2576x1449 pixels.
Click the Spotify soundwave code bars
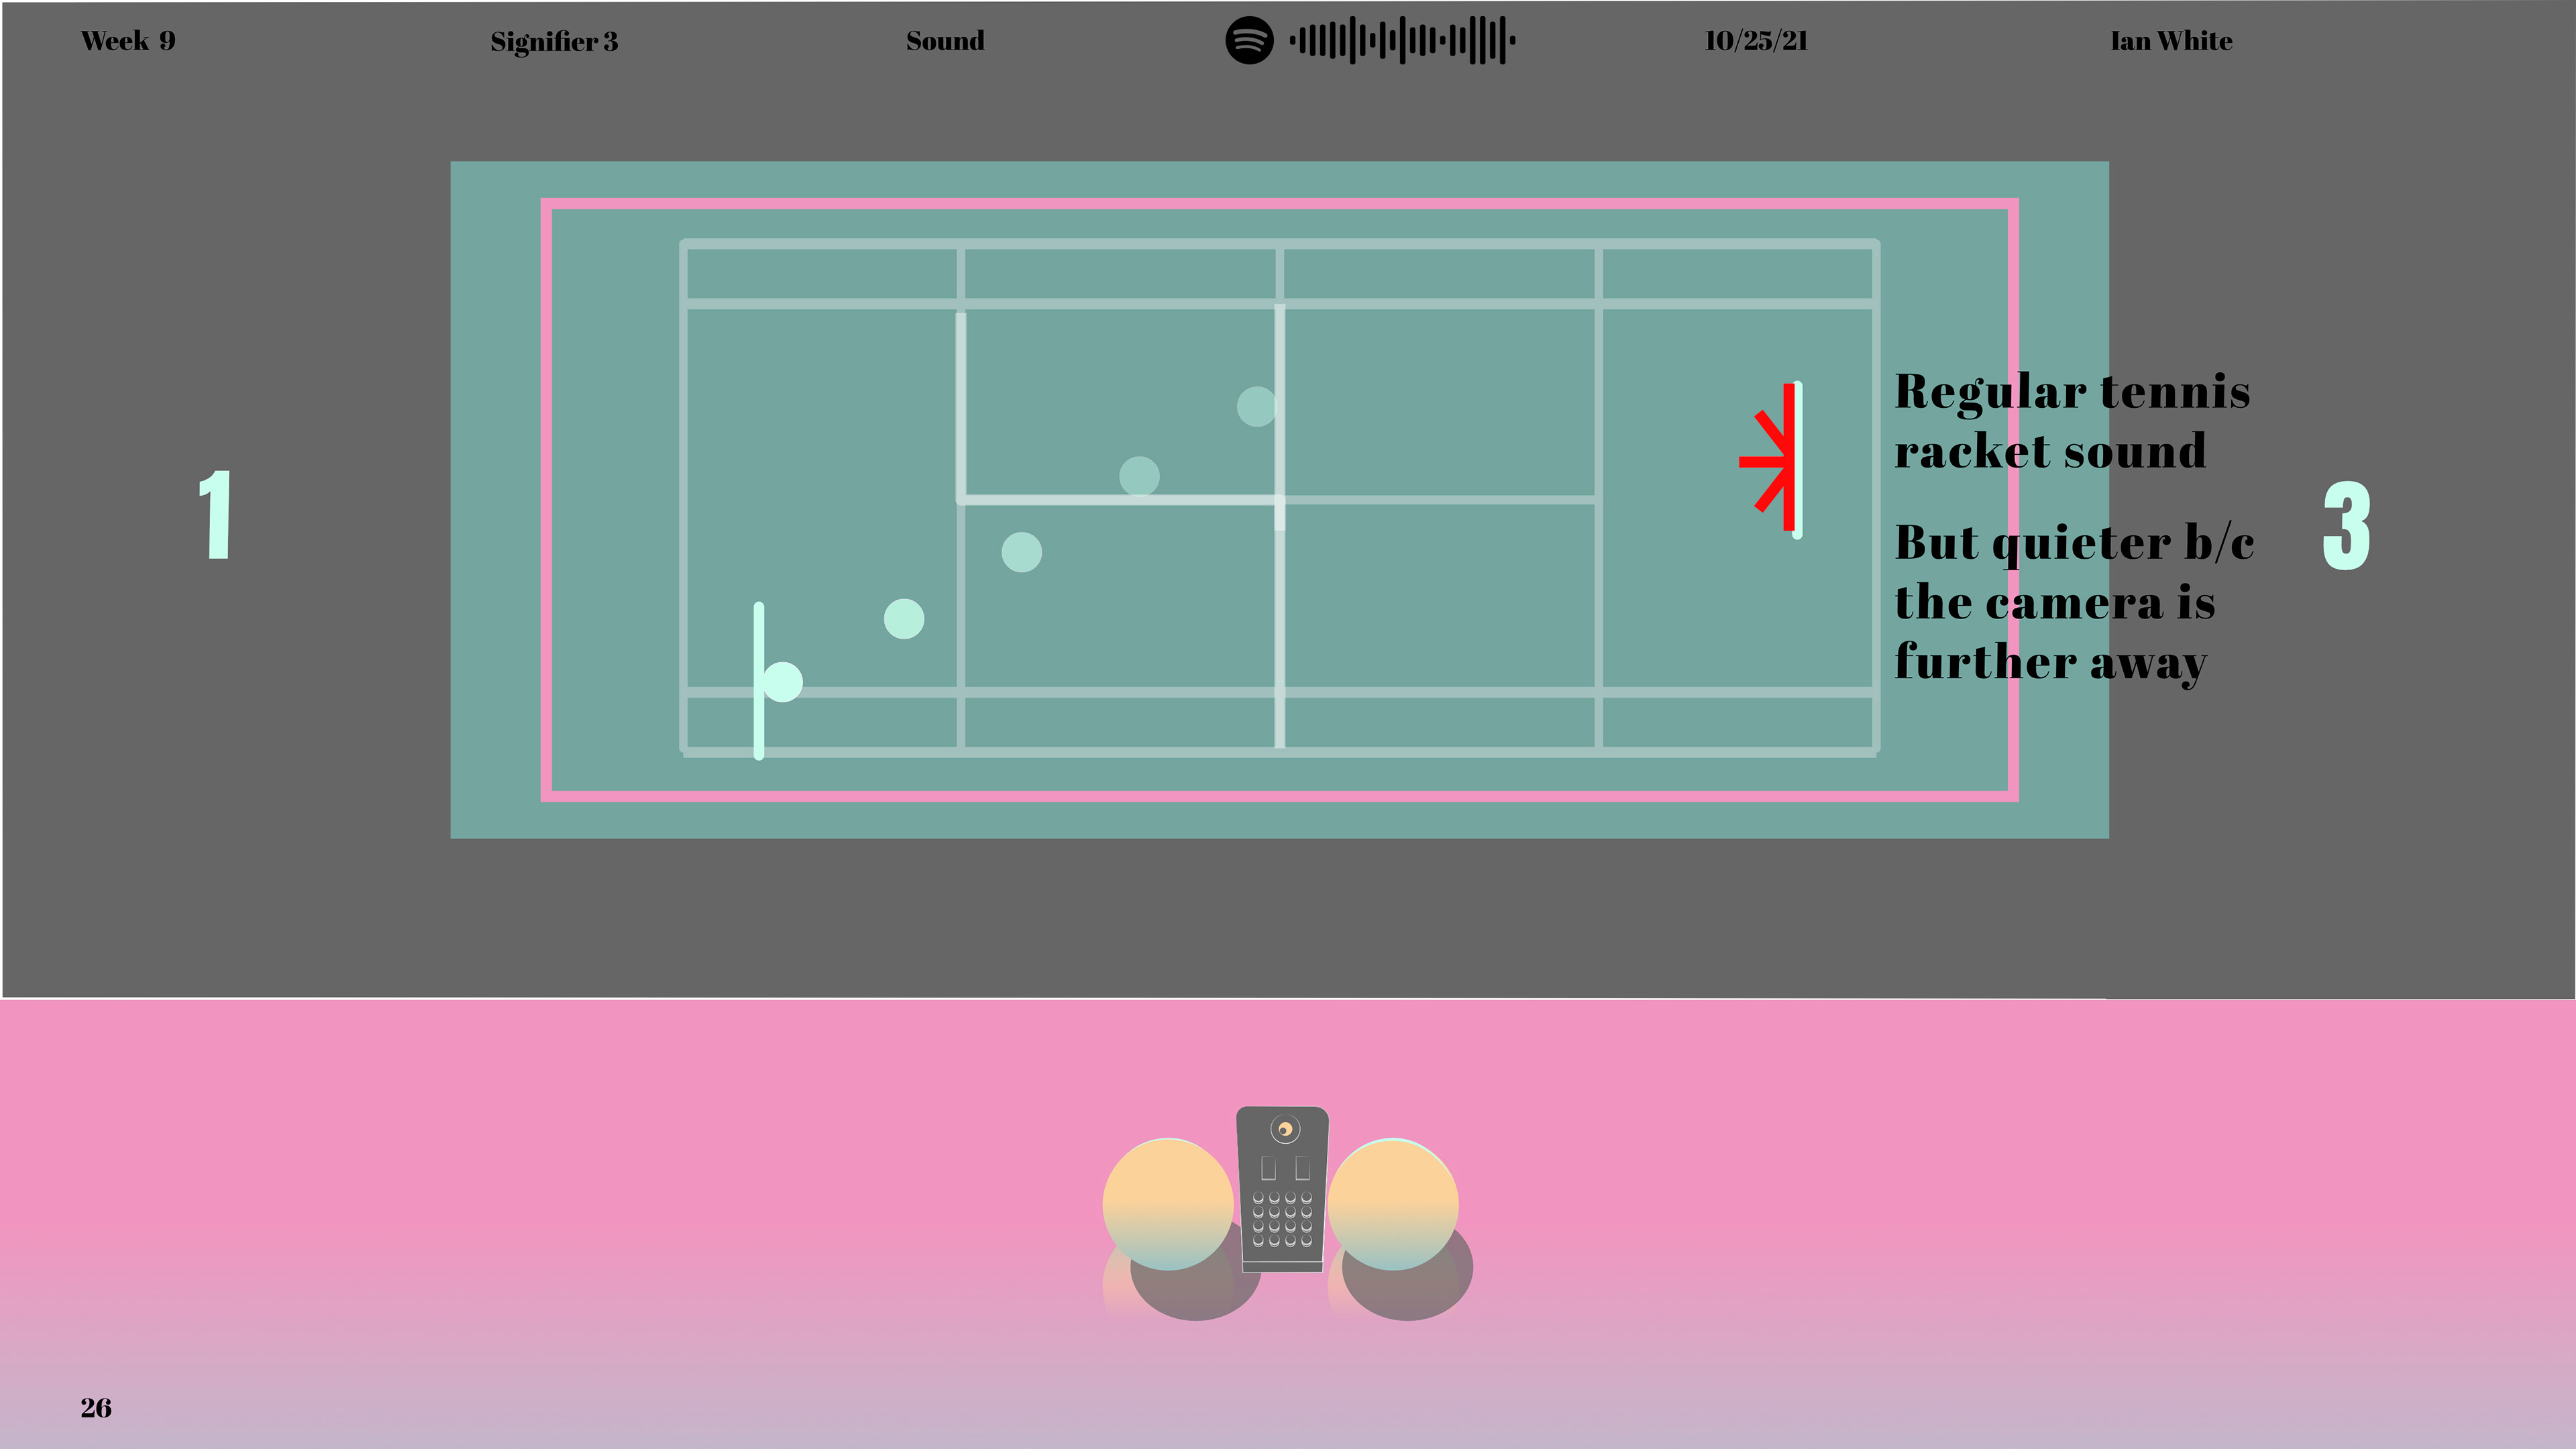point(1402,41)
